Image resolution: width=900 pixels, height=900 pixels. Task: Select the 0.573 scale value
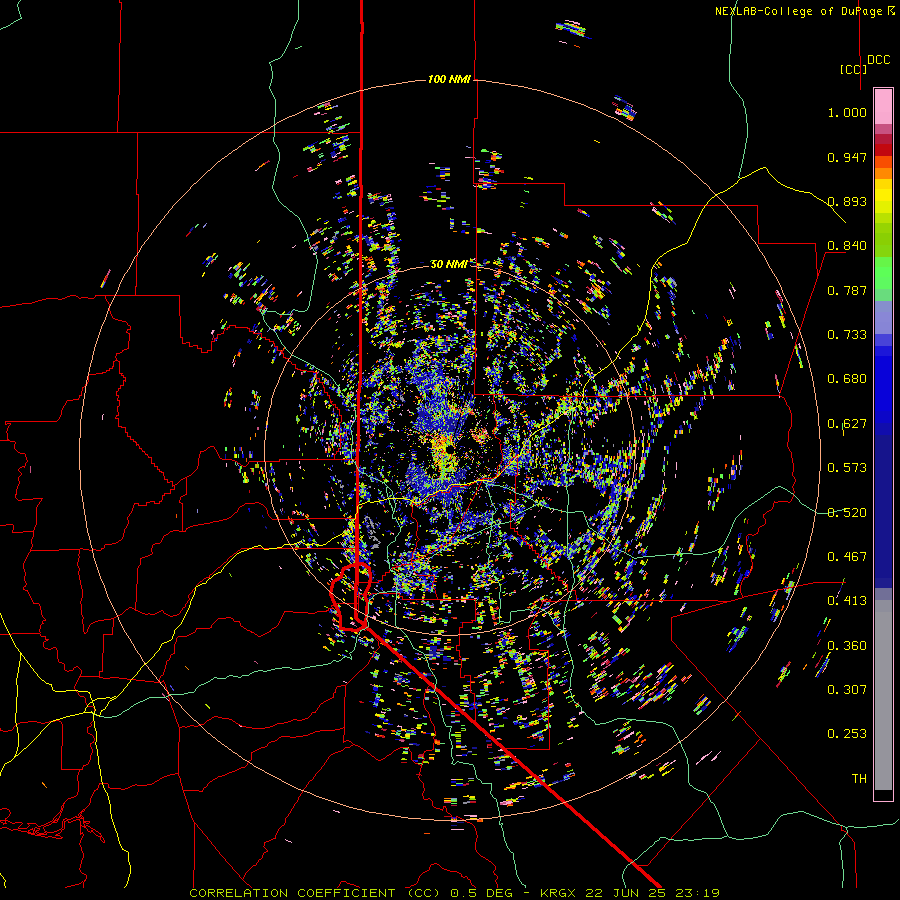[x=847, y=468]
